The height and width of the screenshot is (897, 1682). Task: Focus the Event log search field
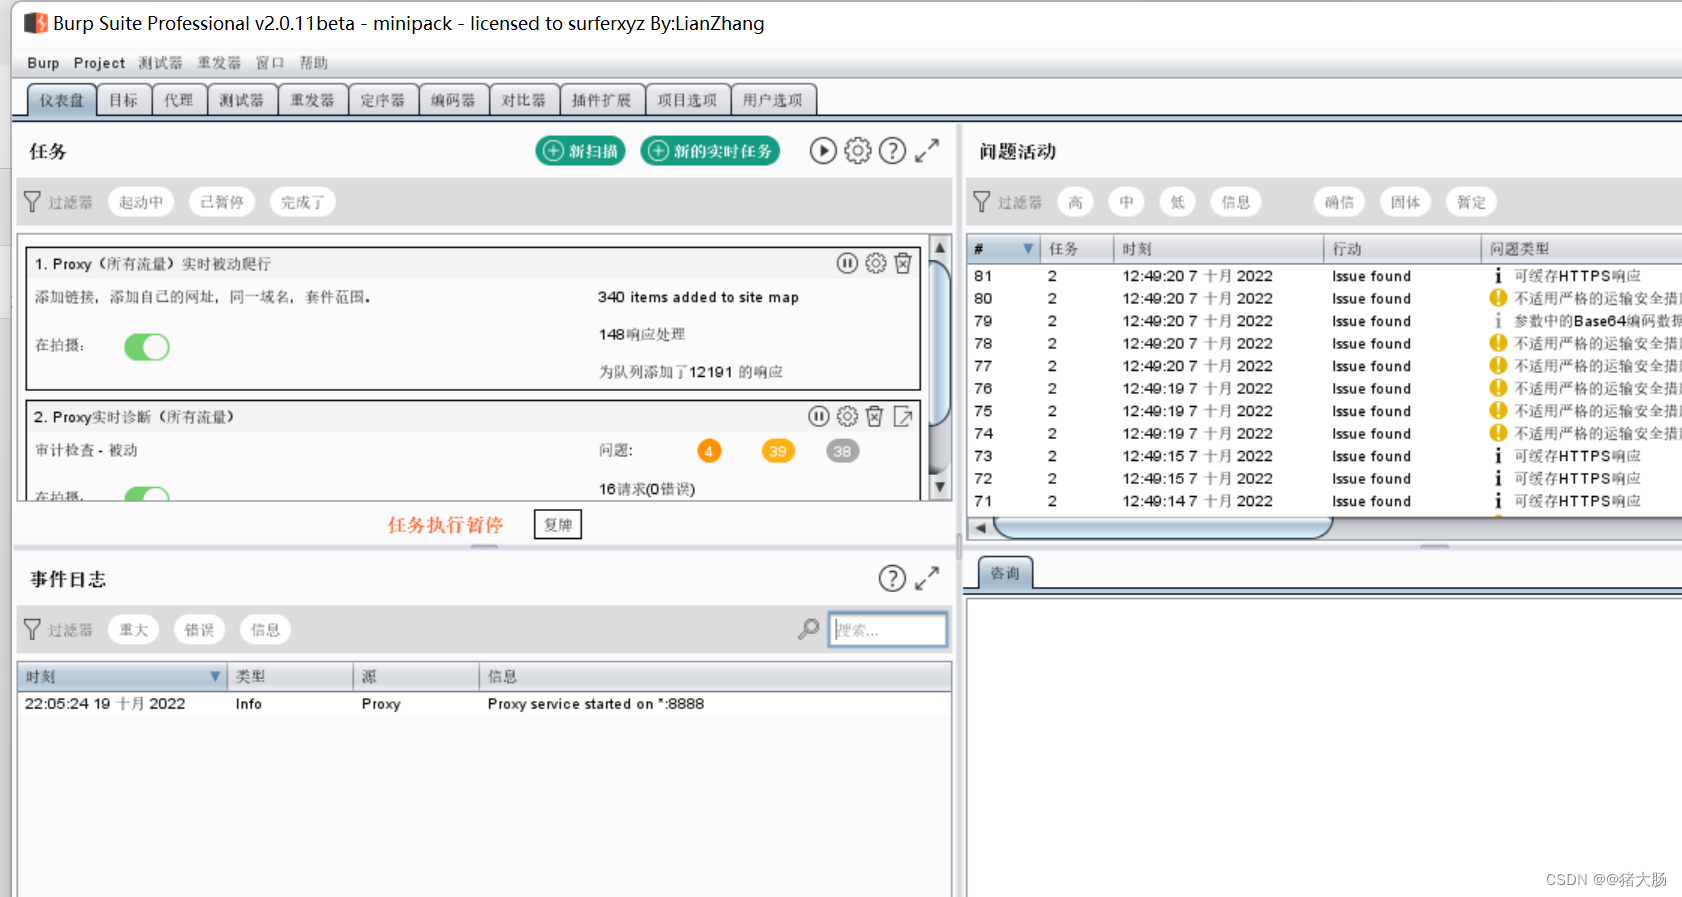point(888,629)
